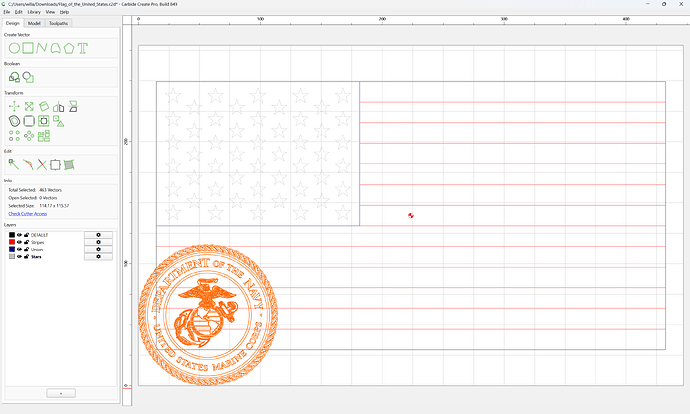Click the Check Cutter Access link
The image size is (690, 414).
click(28, 214)
